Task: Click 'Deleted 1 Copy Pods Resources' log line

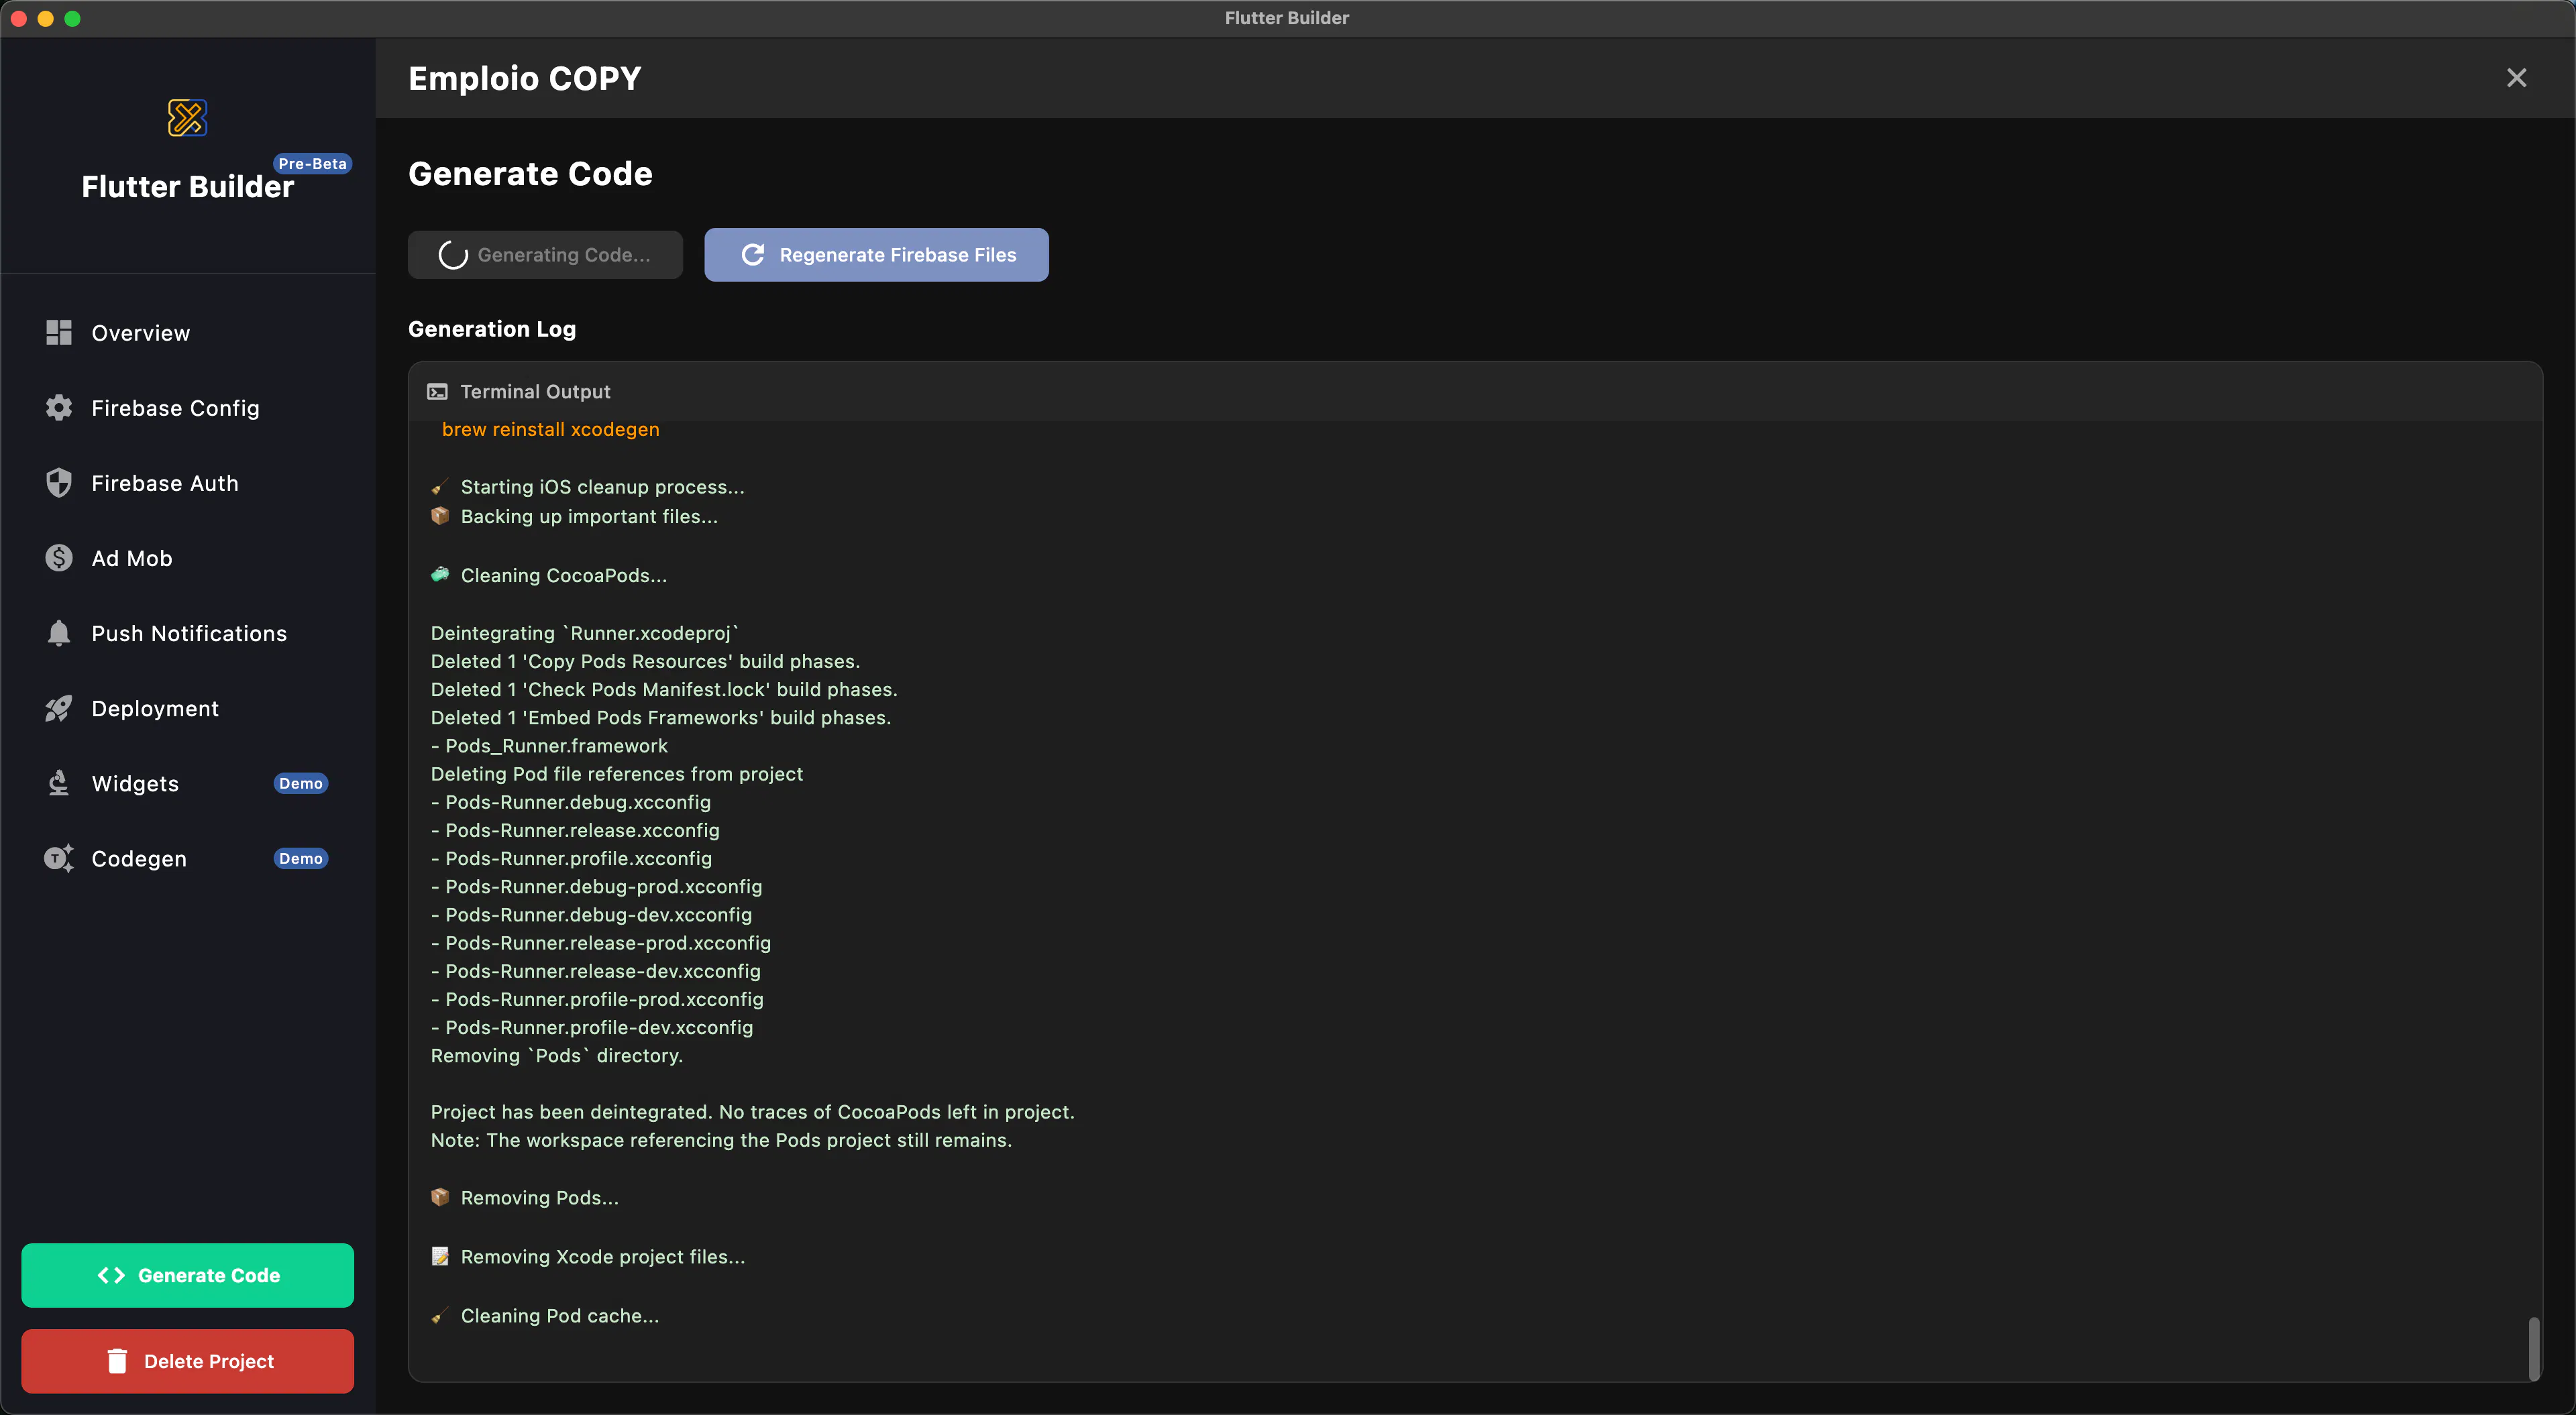Action: [645, 661]
